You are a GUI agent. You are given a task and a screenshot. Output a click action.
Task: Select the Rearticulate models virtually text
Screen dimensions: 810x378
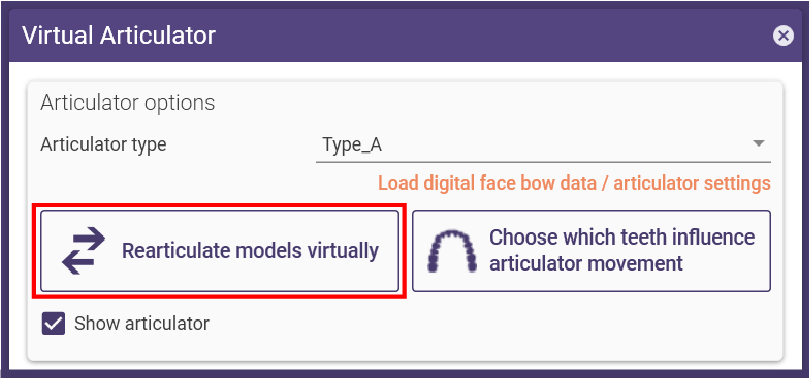pyautogui.click(x=251, y=250)
